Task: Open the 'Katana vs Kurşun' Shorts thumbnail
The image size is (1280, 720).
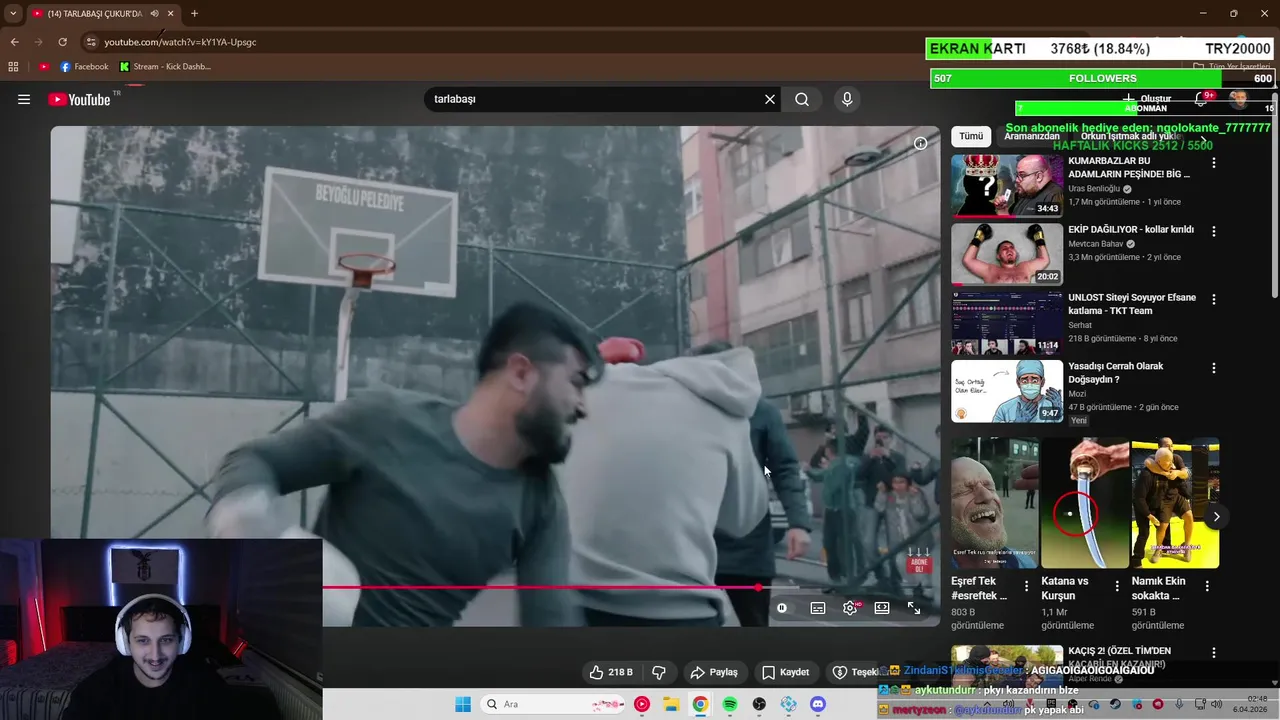Action: tap(1085, 503)
